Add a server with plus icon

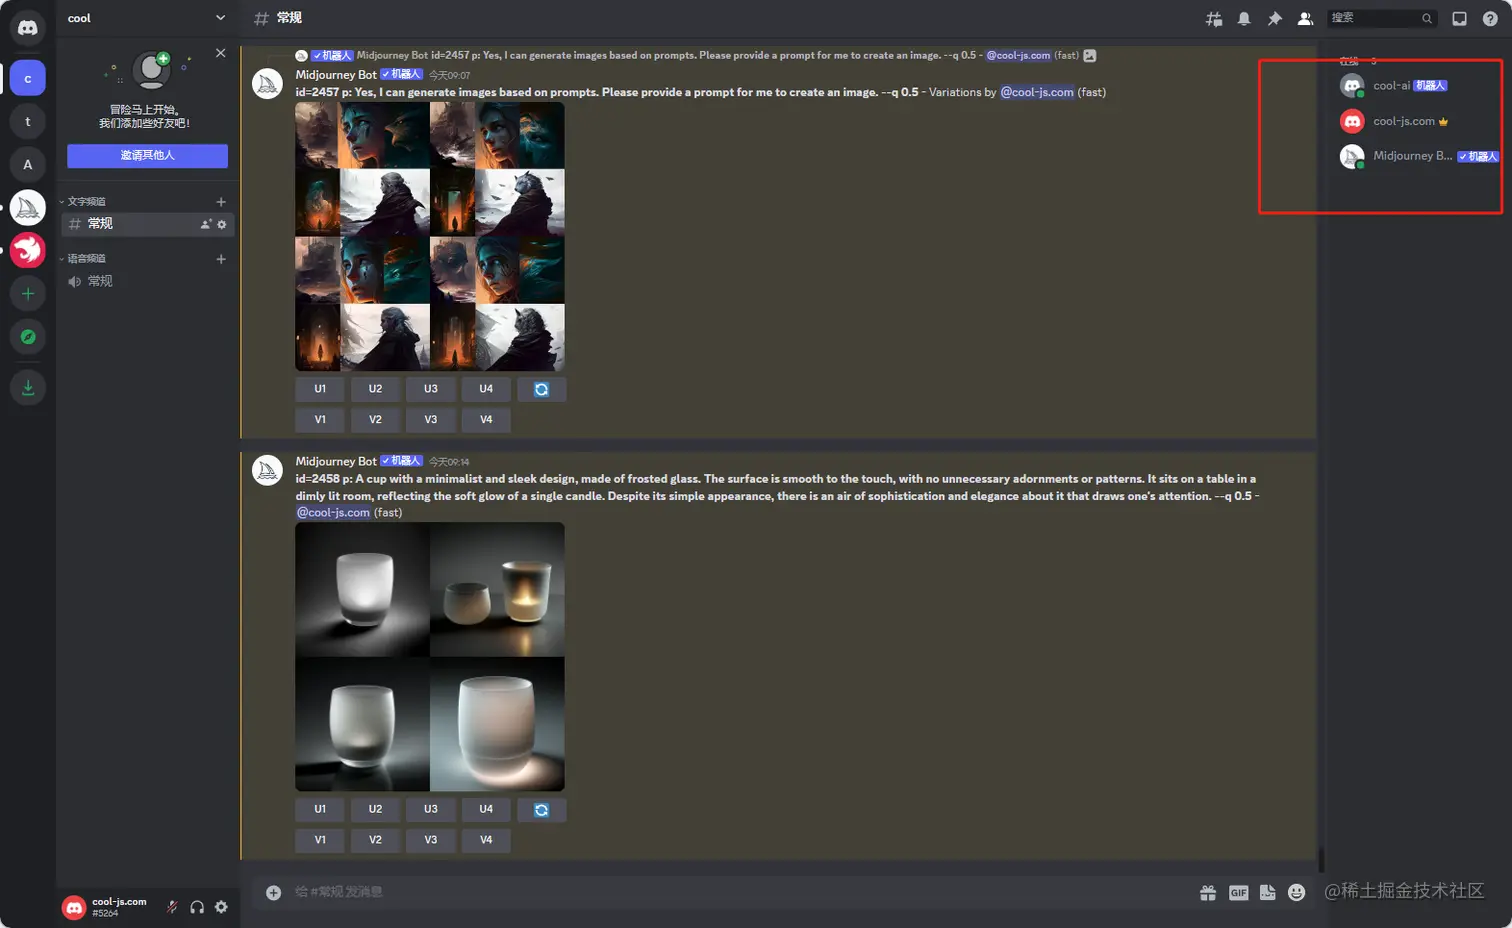click(28, 294)
